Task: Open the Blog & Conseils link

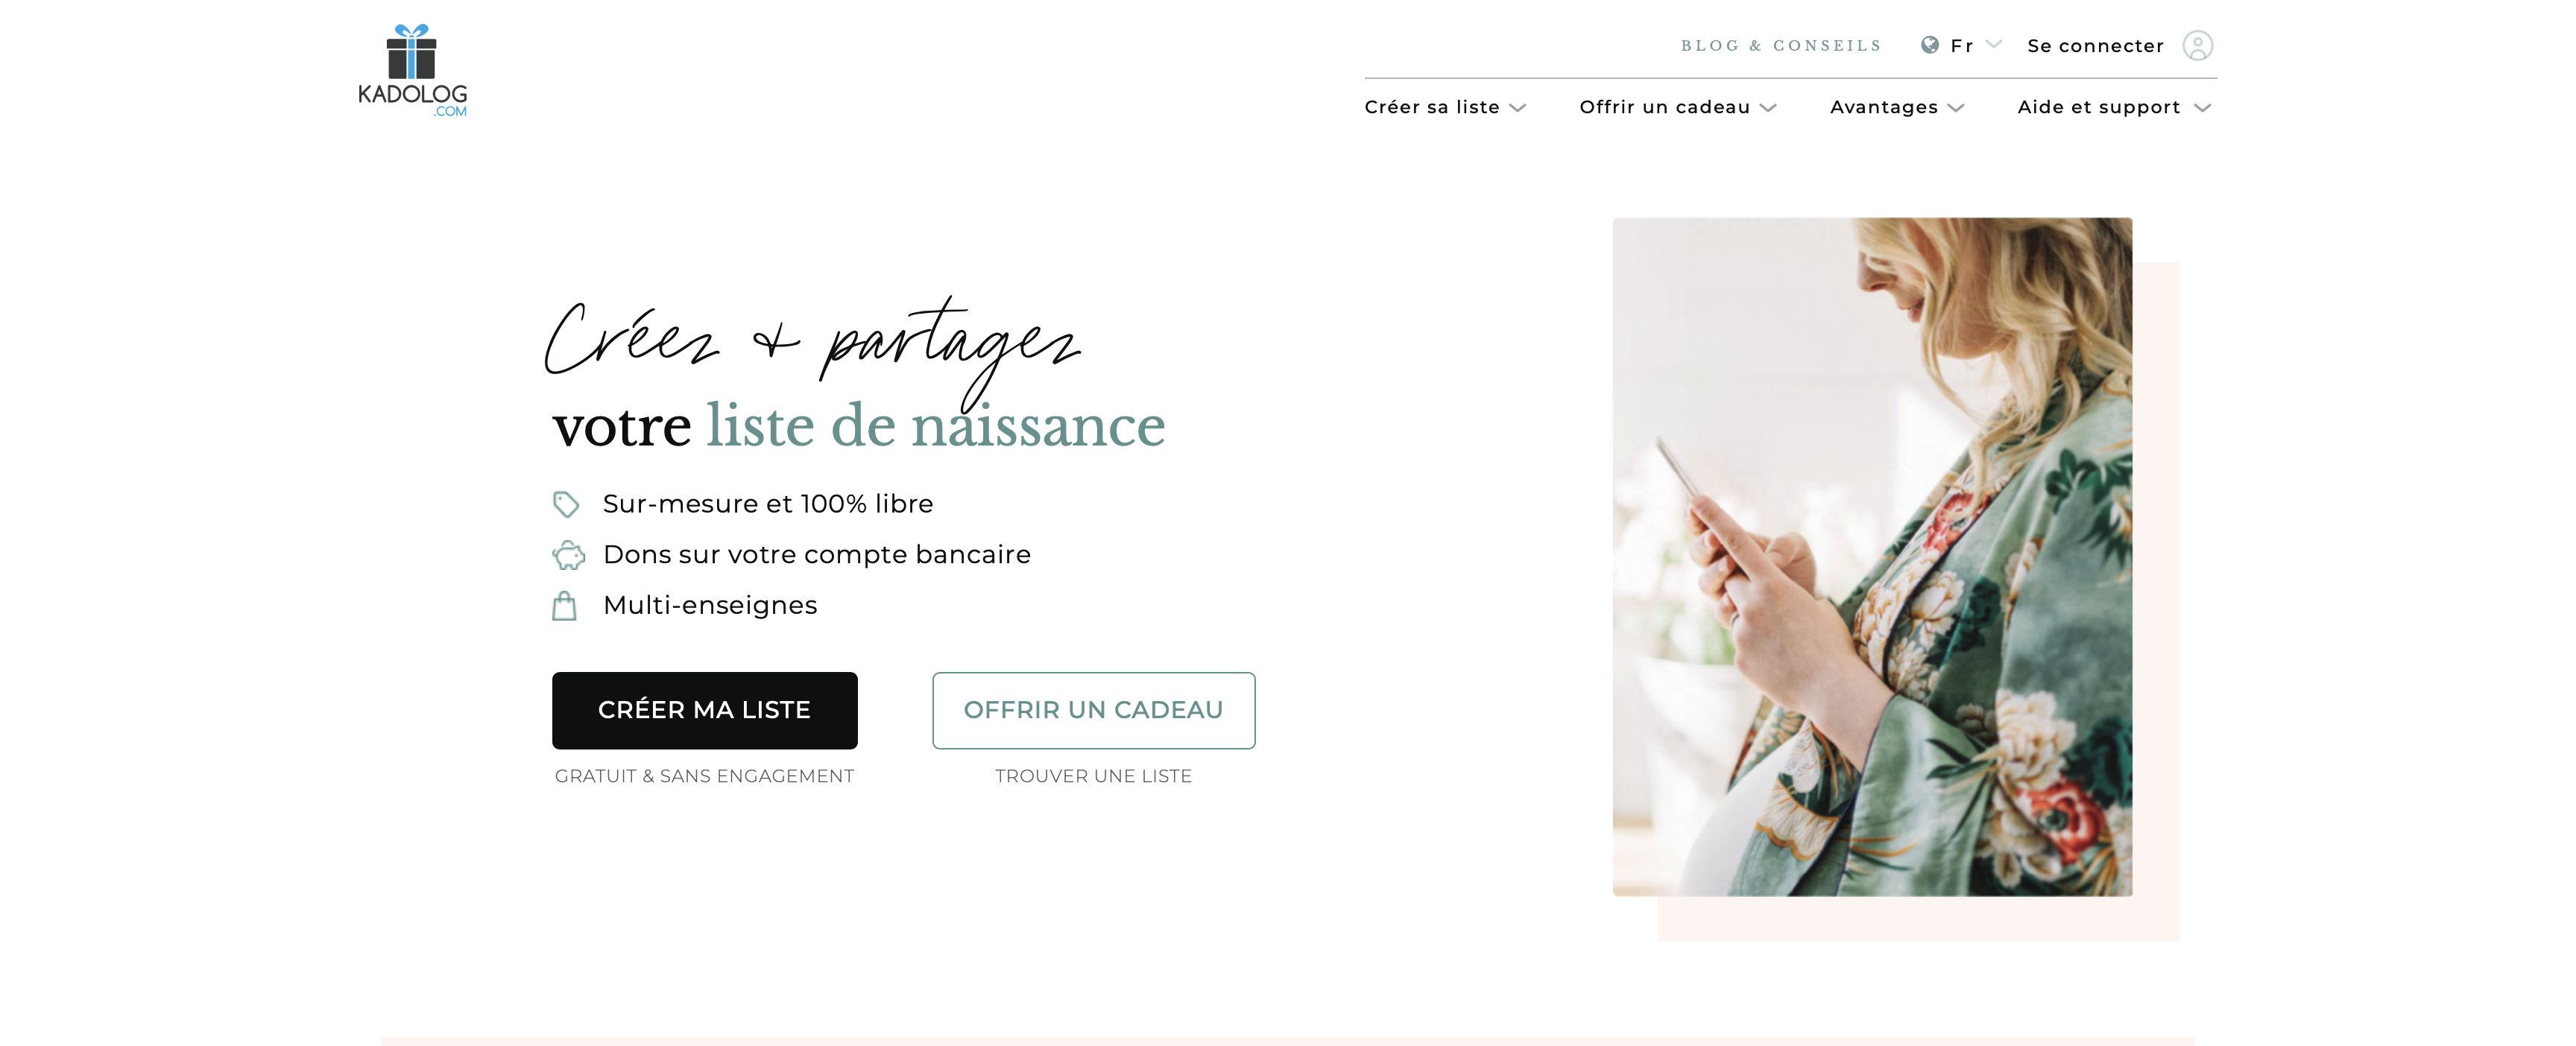Action: pos(1781,46)
